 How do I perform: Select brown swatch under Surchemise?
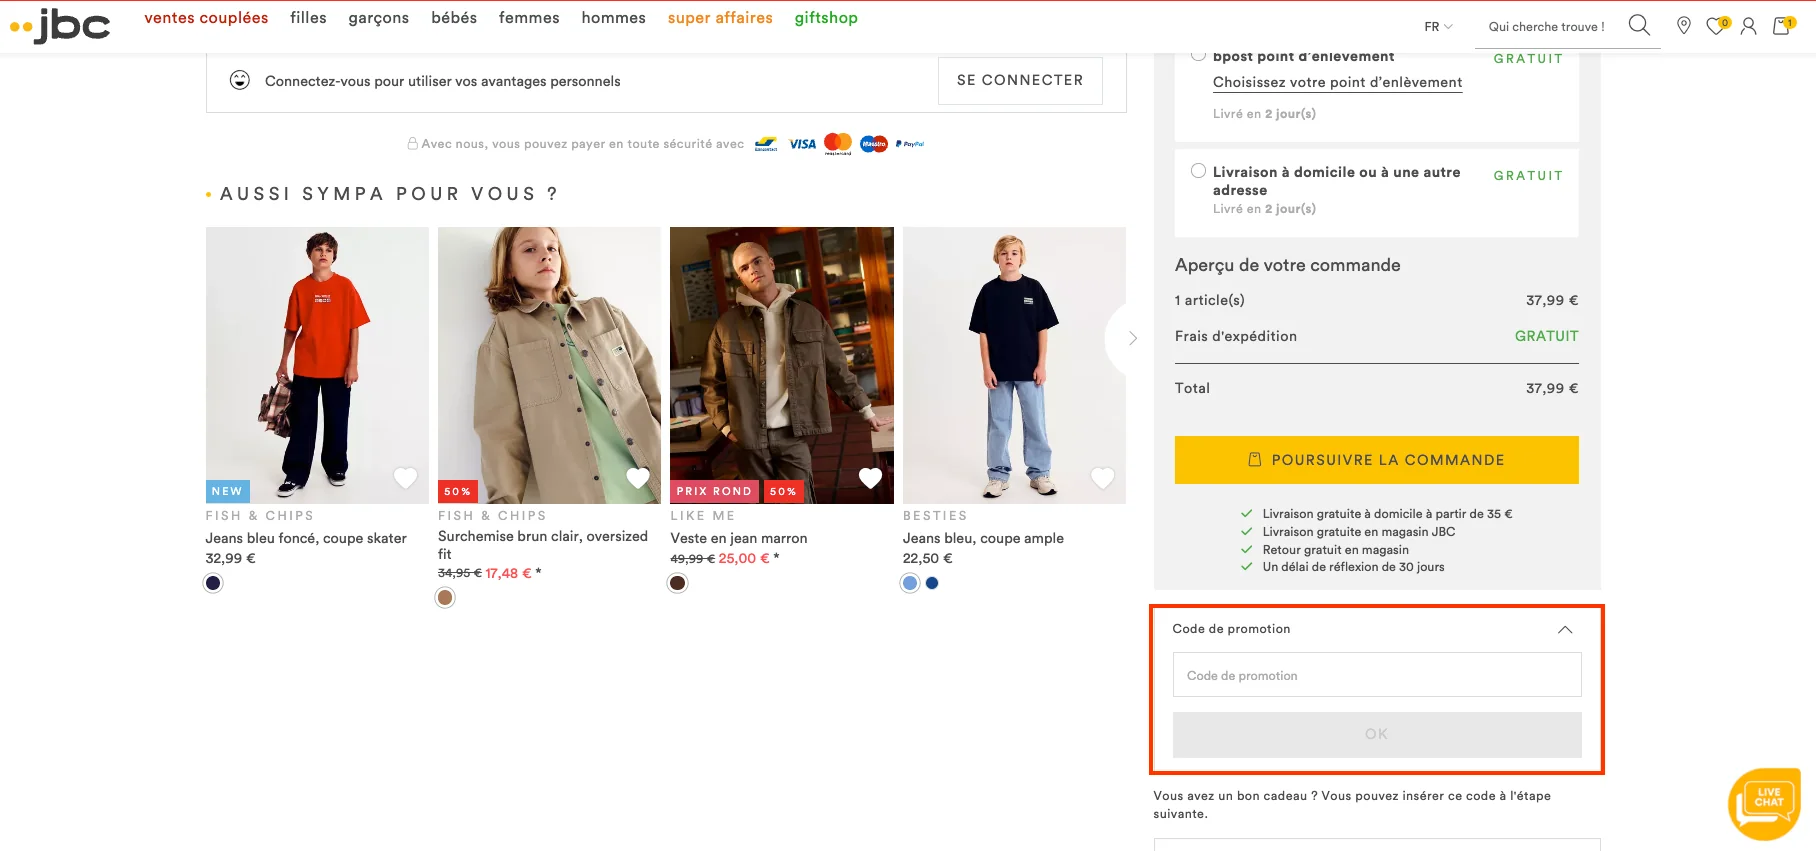point(445,598)
